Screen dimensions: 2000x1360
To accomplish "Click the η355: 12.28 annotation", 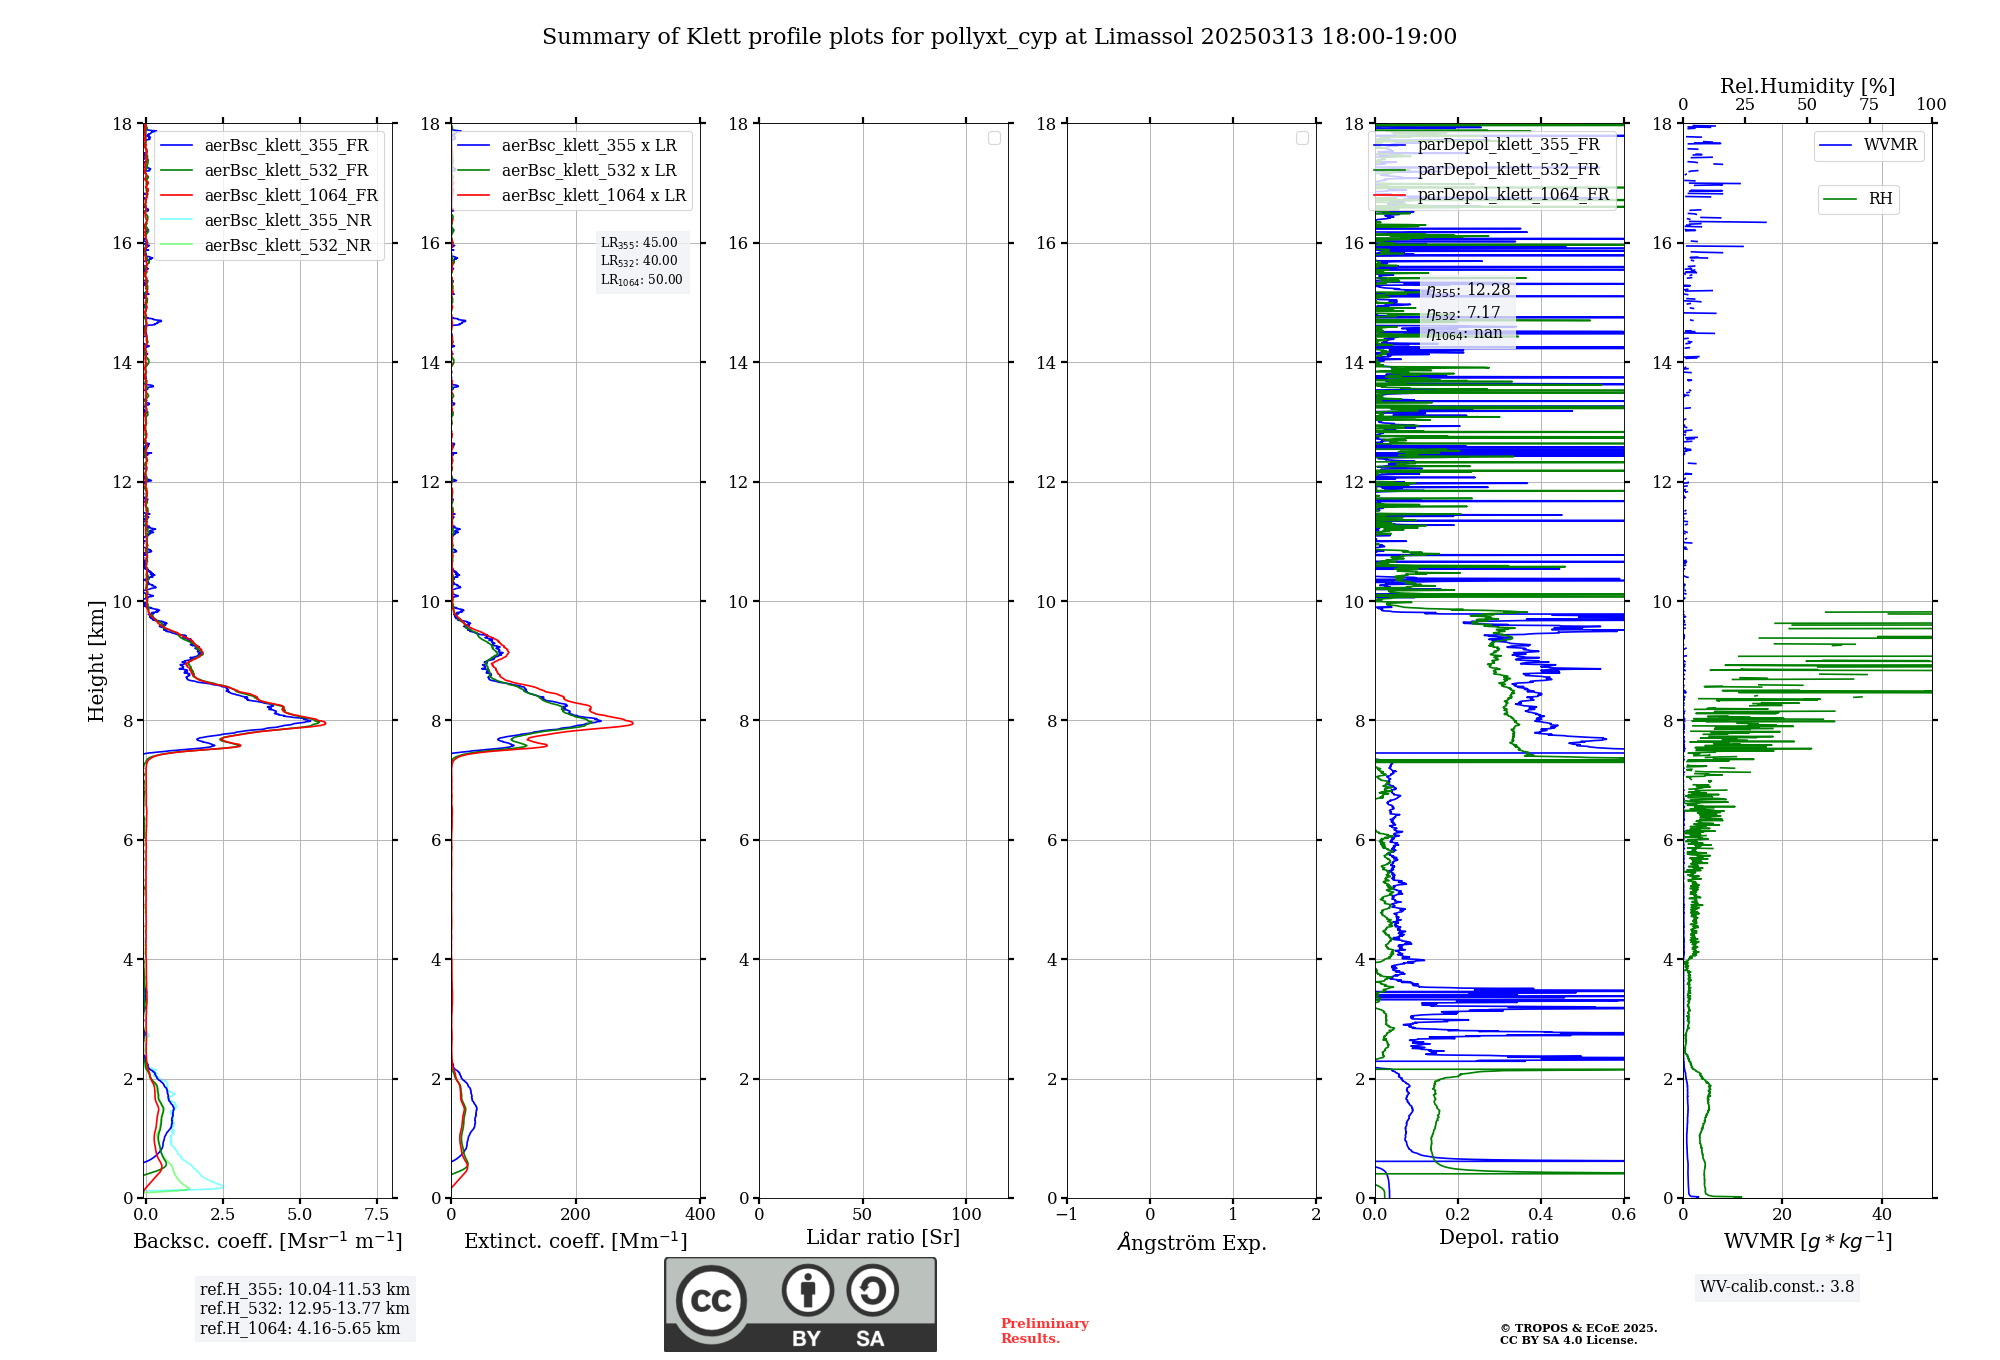I will pyautogui.click(x=1468, y=290).
